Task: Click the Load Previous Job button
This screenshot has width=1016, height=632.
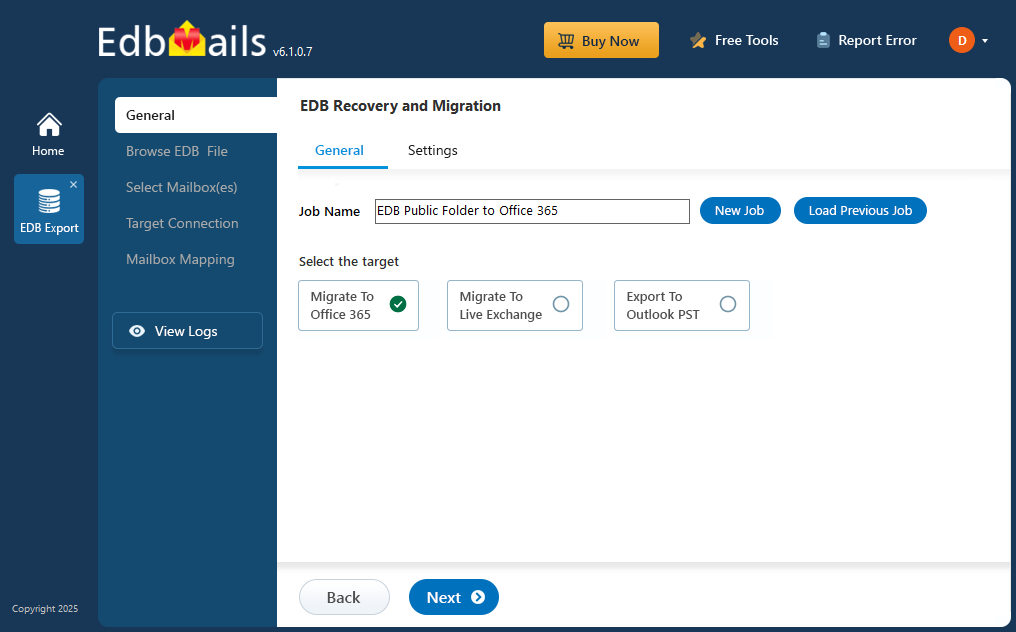Action: [x=860, y=211]
